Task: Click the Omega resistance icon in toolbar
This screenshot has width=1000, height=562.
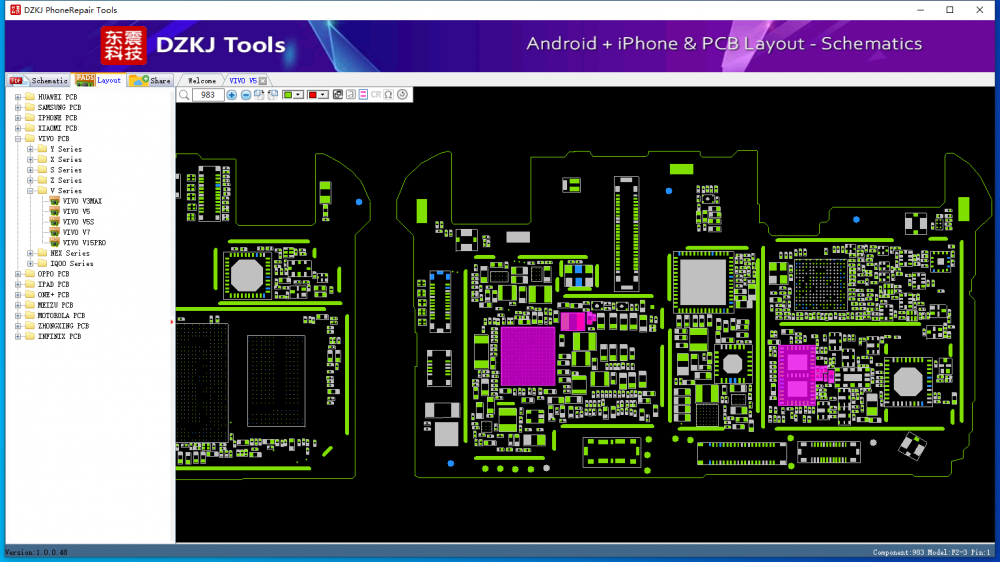Action: pyautogui.click(x=389, y=95)
